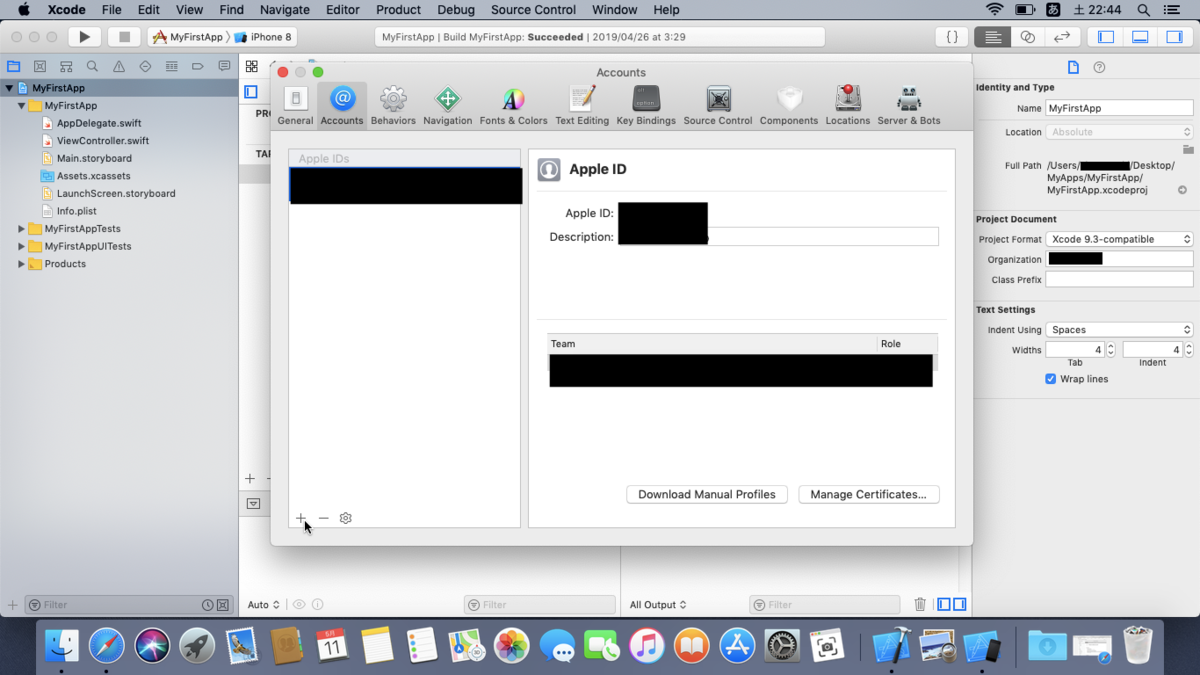
Task: Open the File inspector
Action: [x=1073, y=67]
